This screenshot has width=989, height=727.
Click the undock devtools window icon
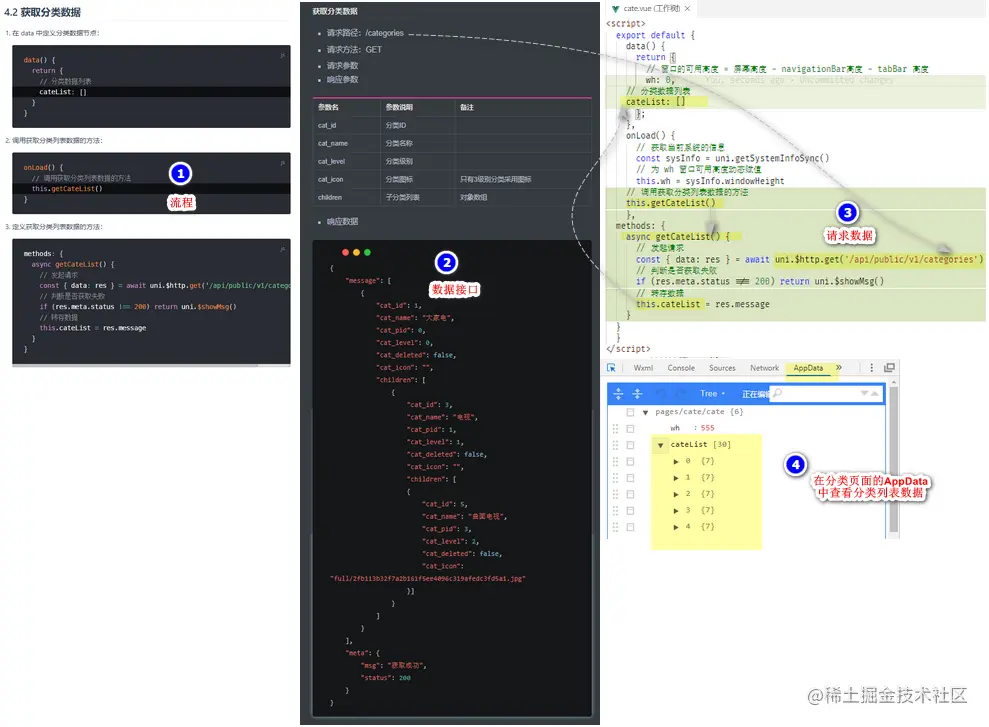tap(889, 368)
